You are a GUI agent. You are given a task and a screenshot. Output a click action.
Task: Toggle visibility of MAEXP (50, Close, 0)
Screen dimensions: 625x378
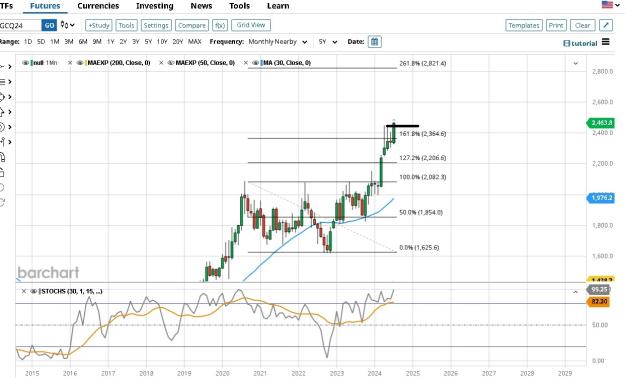171,63
